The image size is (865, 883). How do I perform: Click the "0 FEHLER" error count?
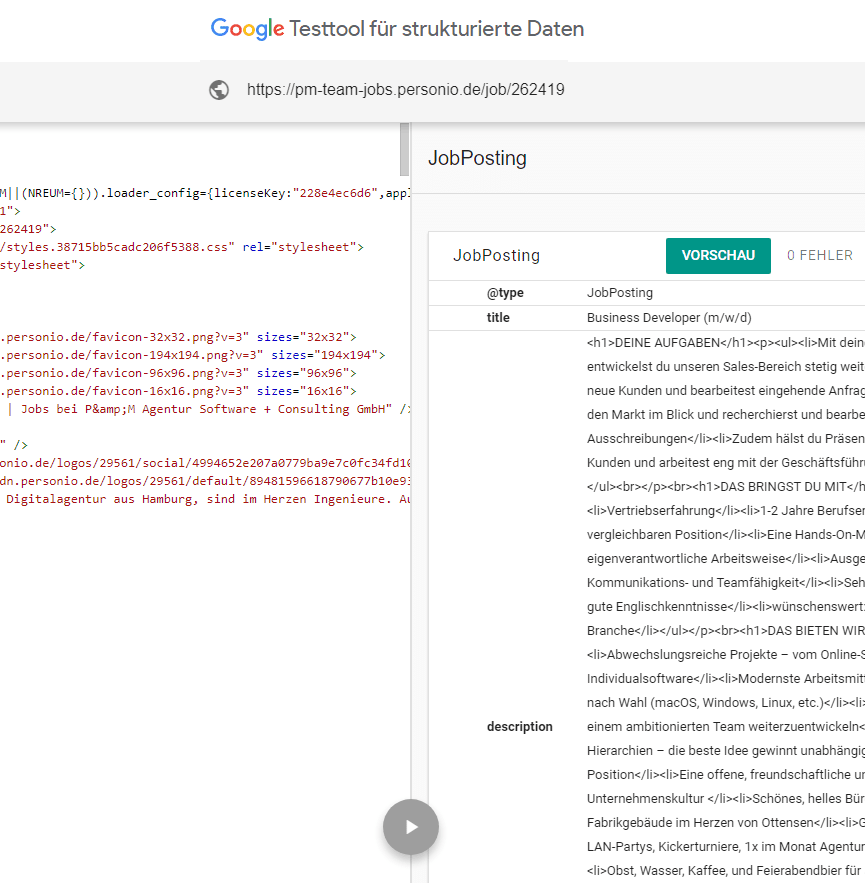tap(820, 256)
